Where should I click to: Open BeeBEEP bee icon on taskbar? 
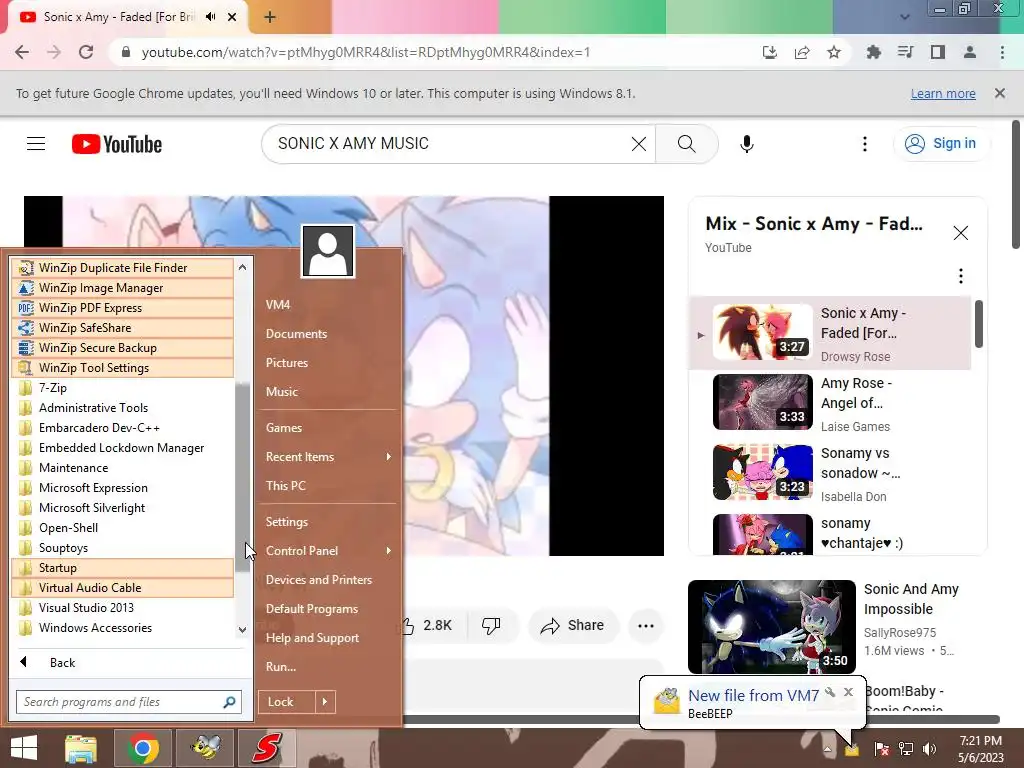point(204,748)
